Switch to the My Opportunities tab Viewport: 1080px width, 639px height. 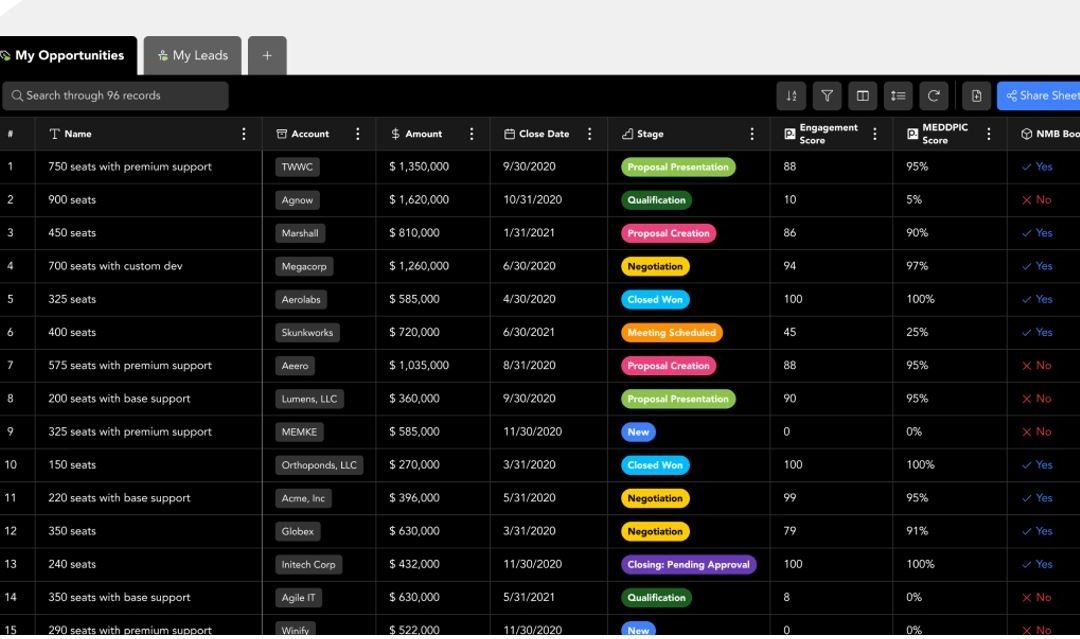pos(68,55)
